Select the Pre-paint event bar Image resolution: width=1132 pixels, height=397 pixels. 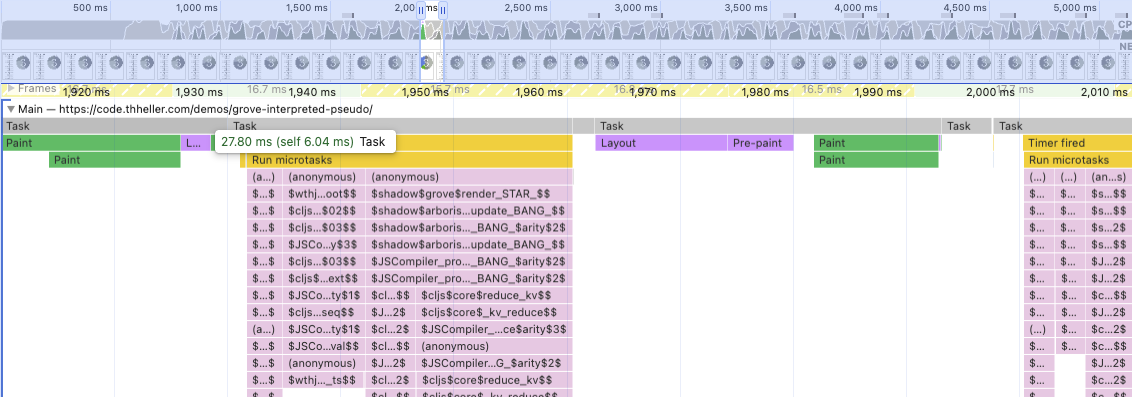[760, 143]
